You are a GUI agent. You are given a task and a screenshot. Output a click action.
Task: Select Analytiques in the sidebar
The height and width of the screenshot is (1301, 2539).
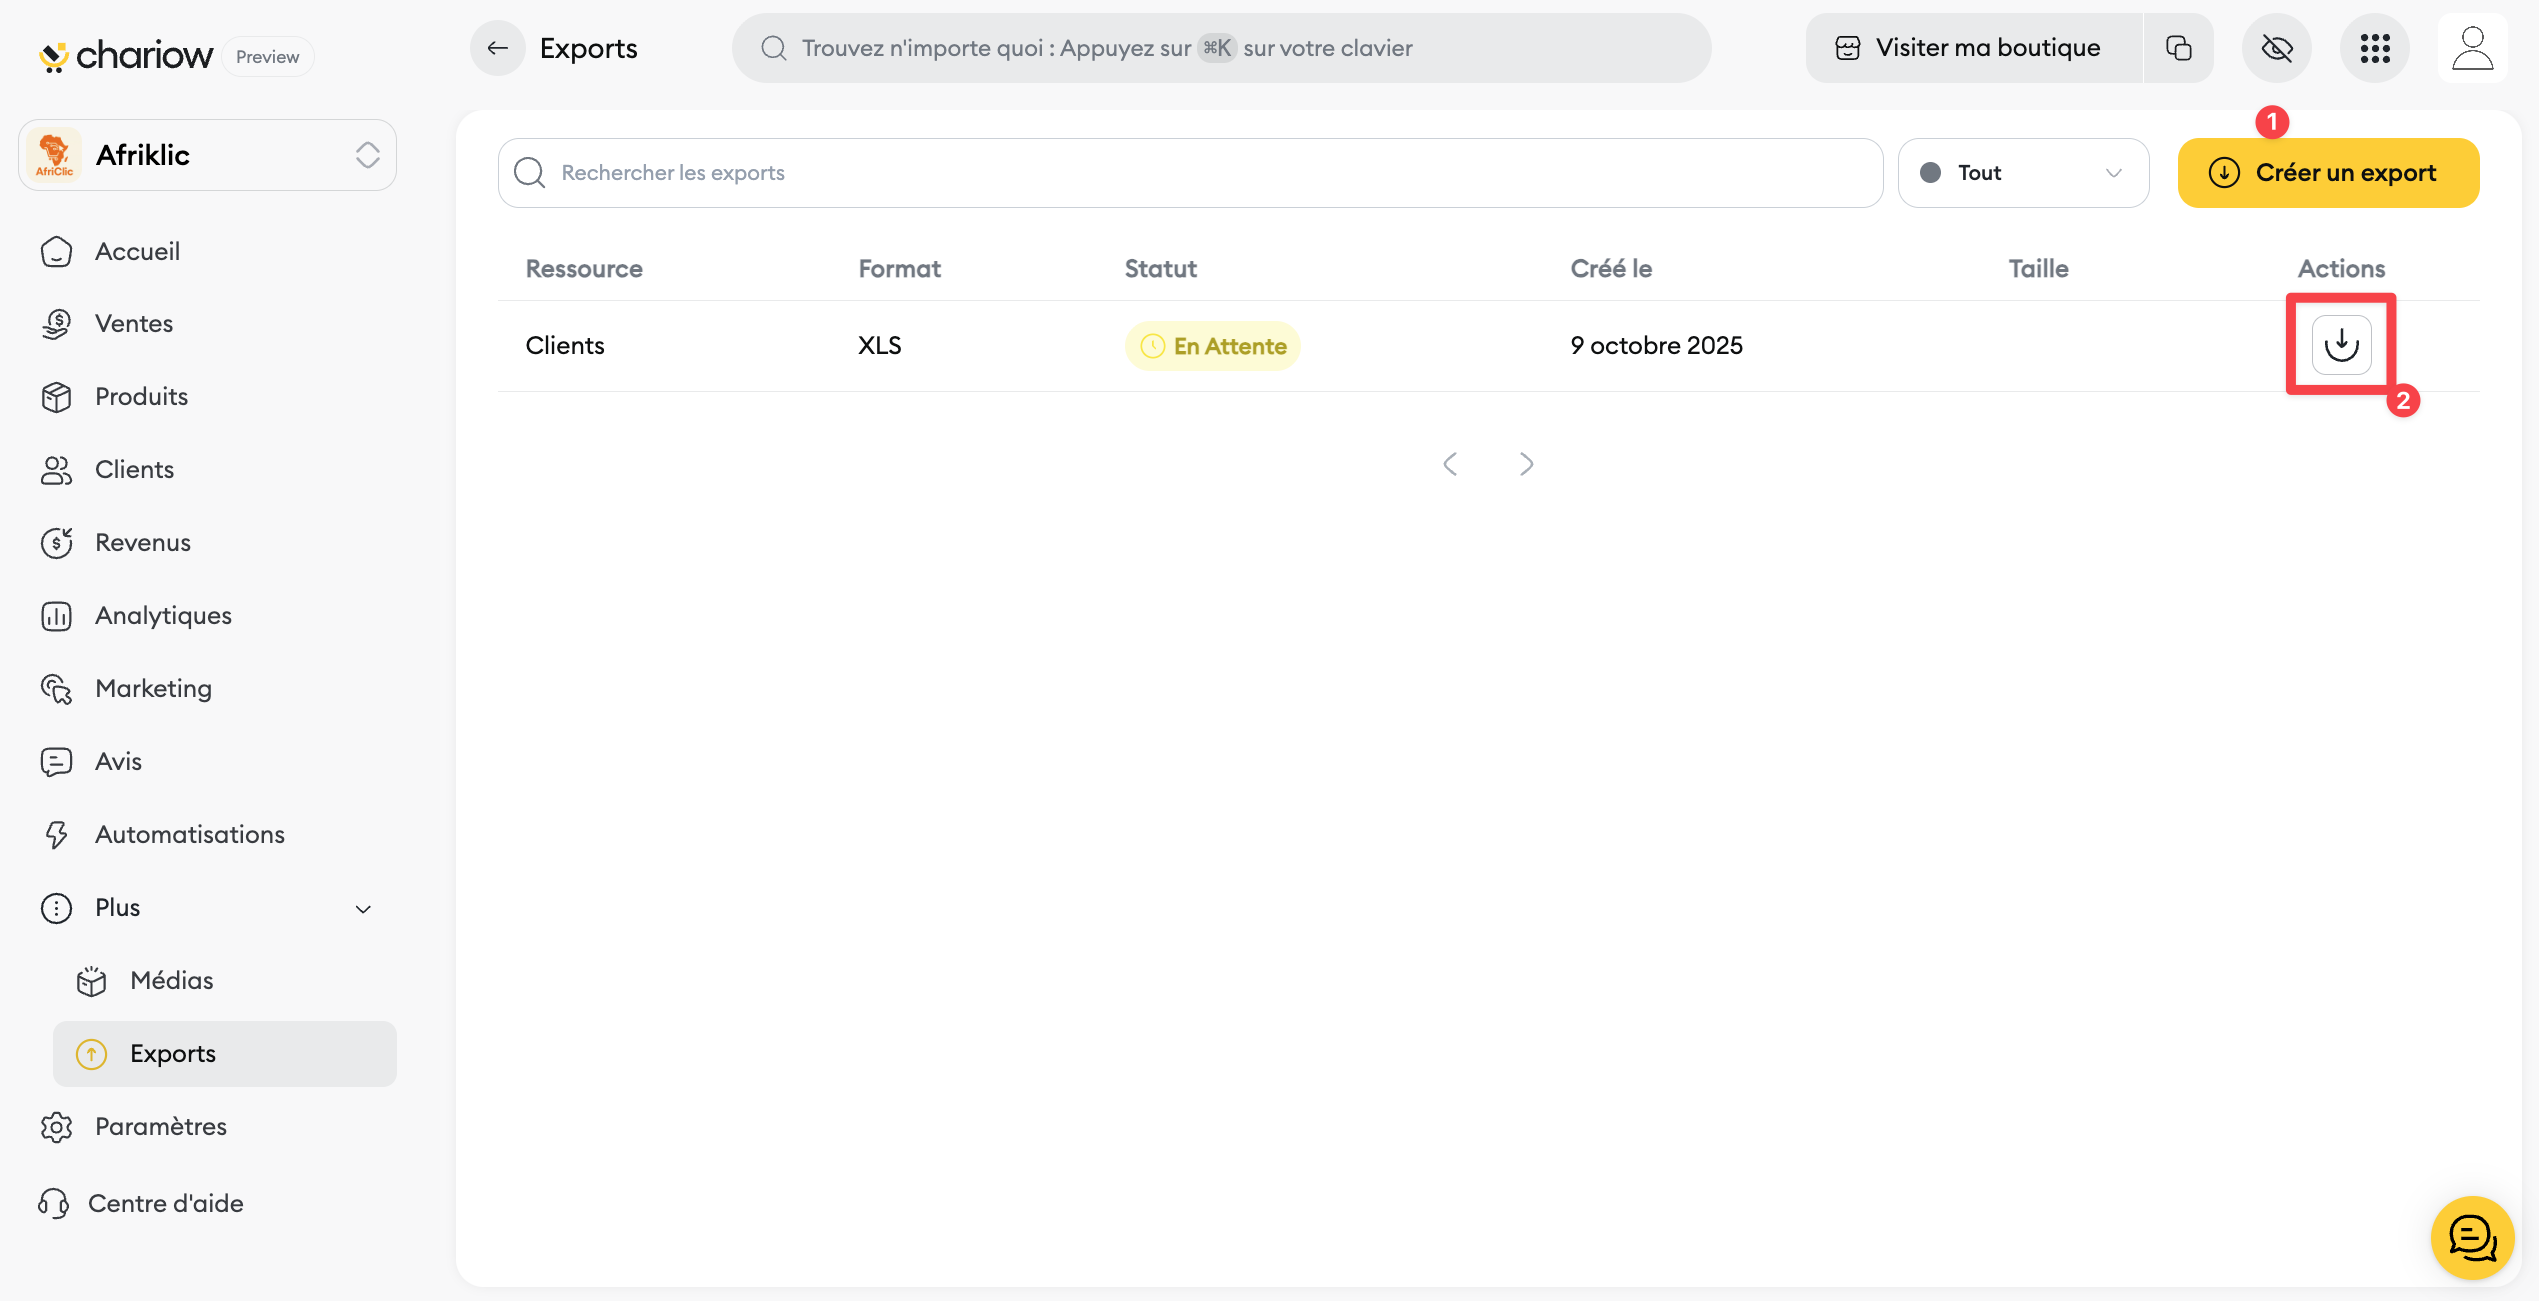[x=163, y=615]
